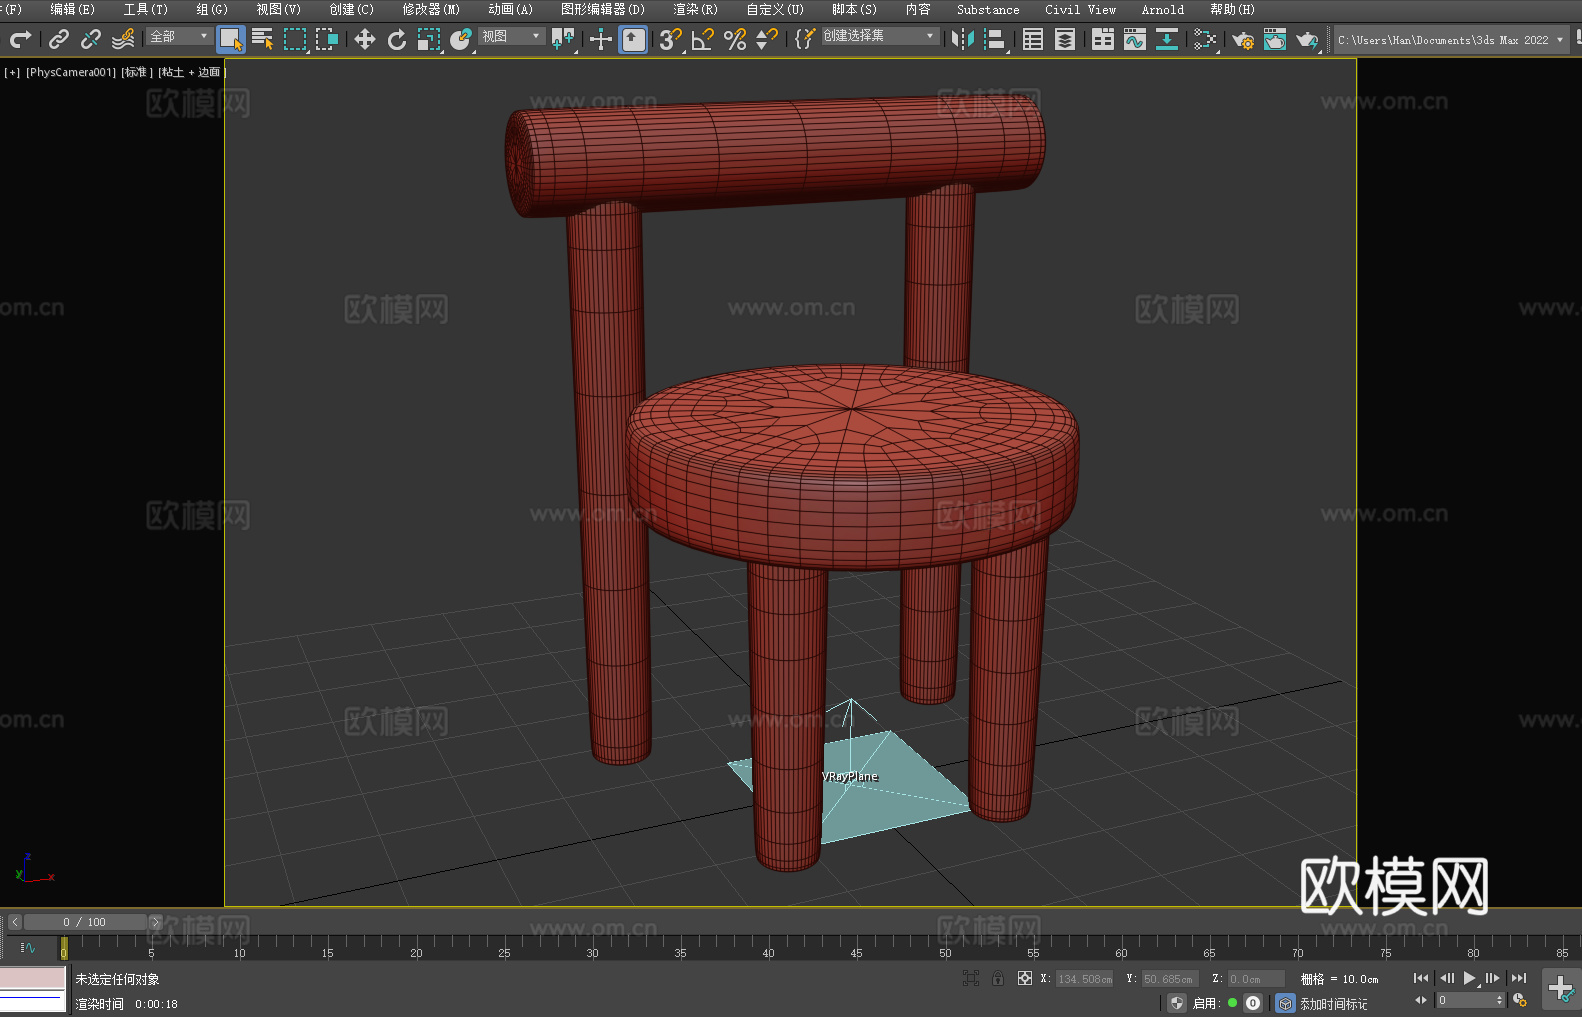Image resolution: width=1582 pixels, height=1017 pixels.
Task: Step time slider forward with right arrow
Action: 155,922
